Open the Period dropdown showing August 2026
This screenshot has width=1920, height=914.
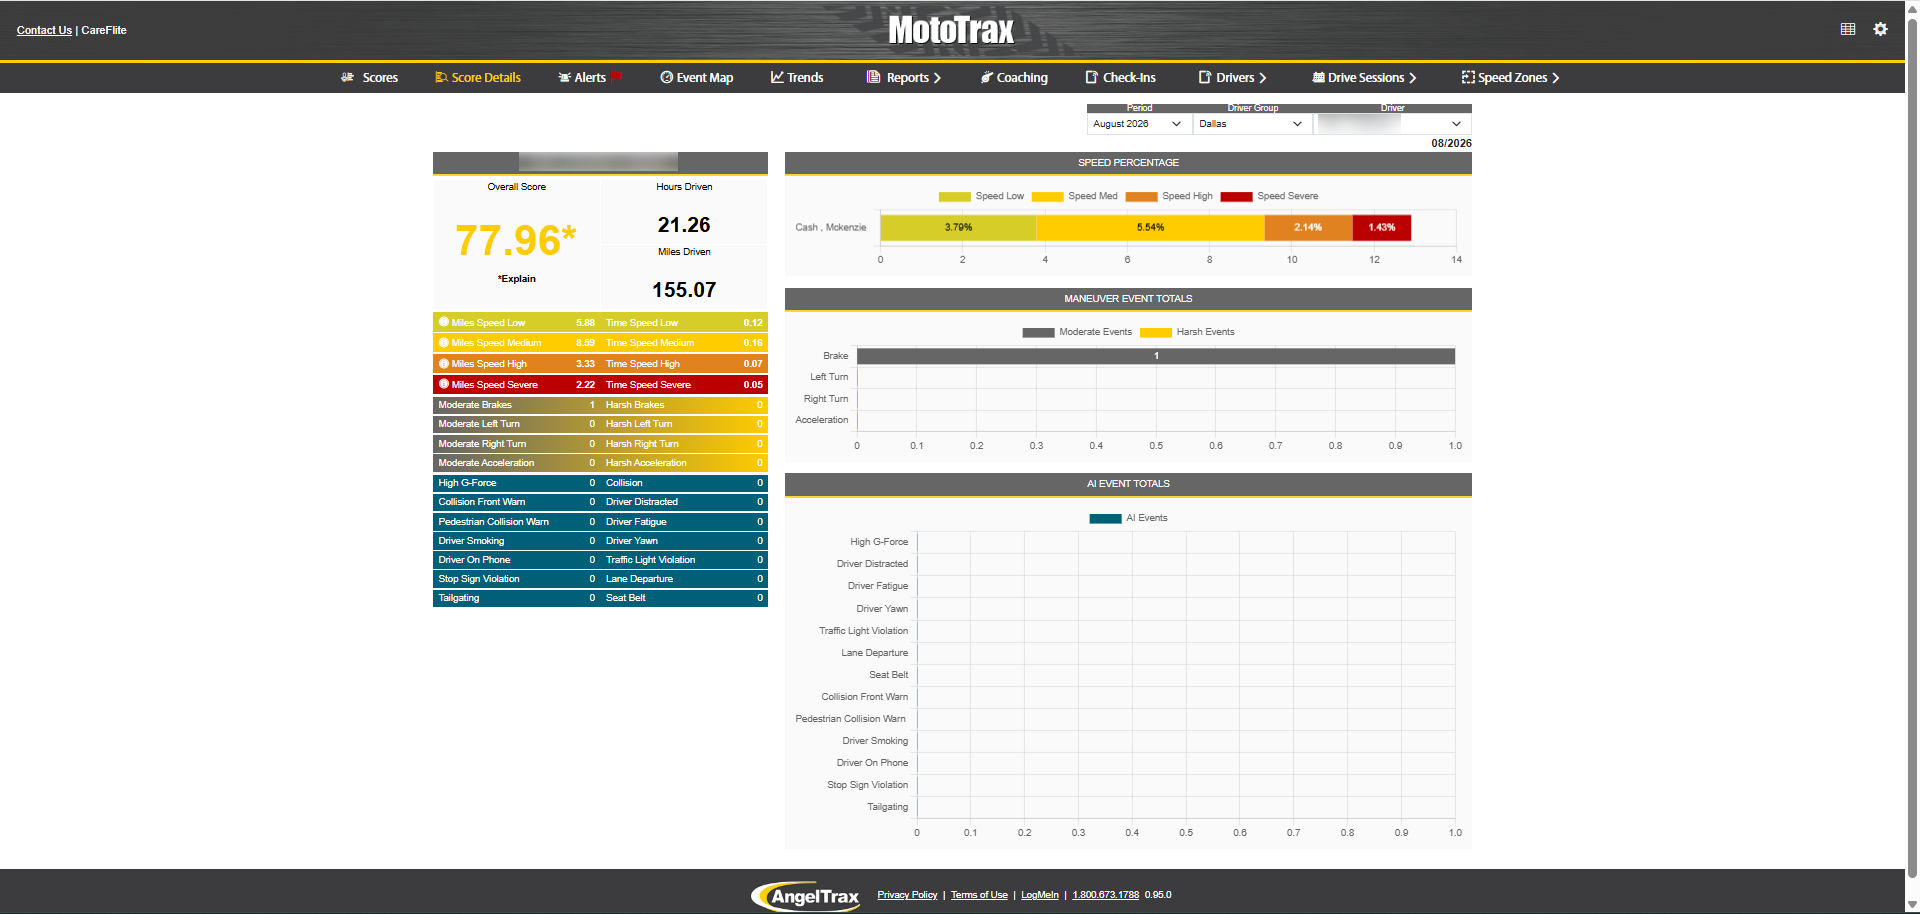pos(1138,124)
